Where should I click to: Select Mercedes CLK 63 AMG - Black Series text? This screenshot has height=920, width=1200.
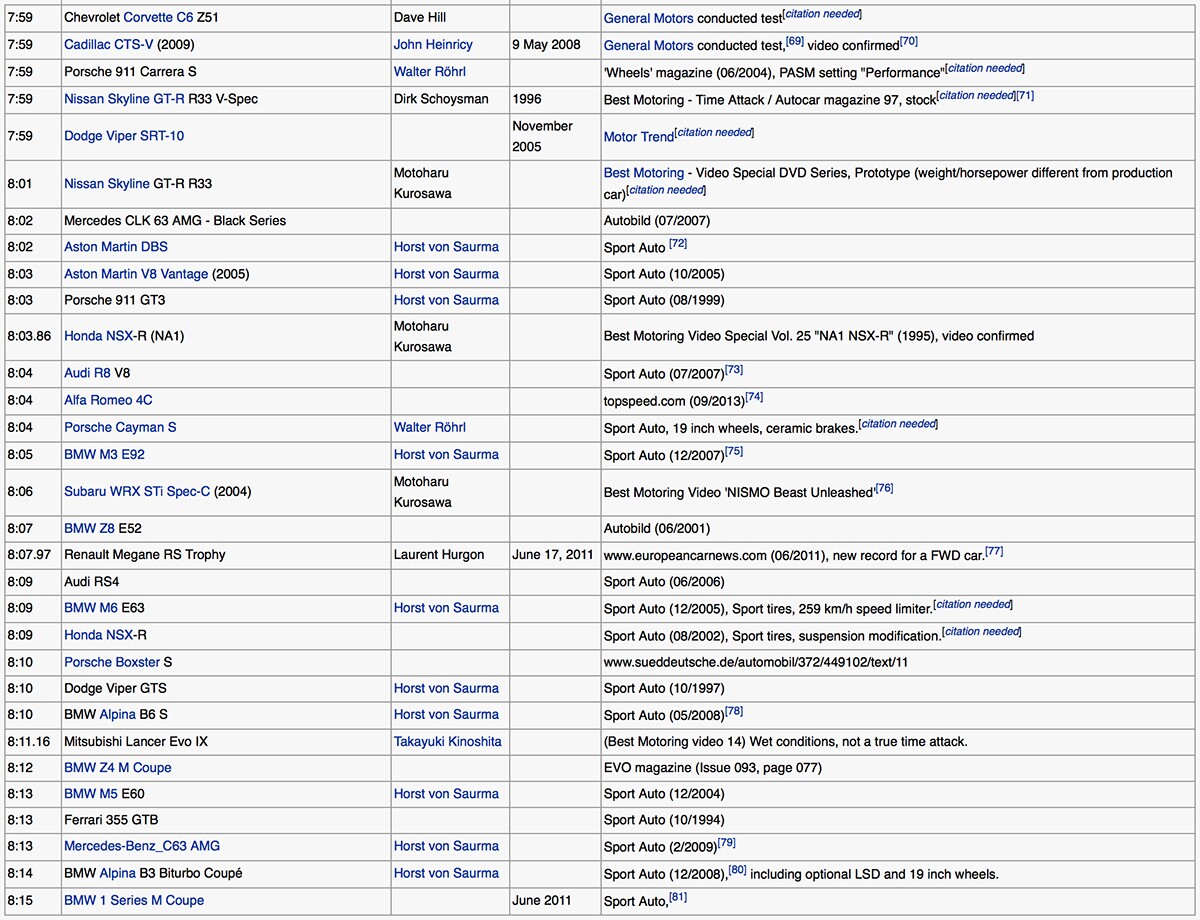tap(175, 220)
